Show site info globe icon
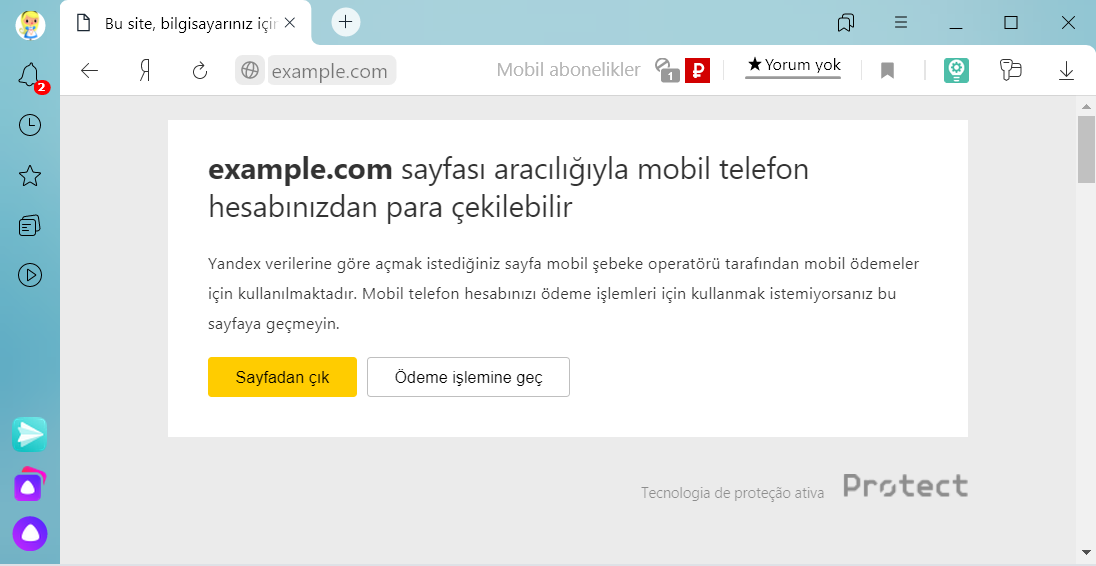 tap(250, 70)
